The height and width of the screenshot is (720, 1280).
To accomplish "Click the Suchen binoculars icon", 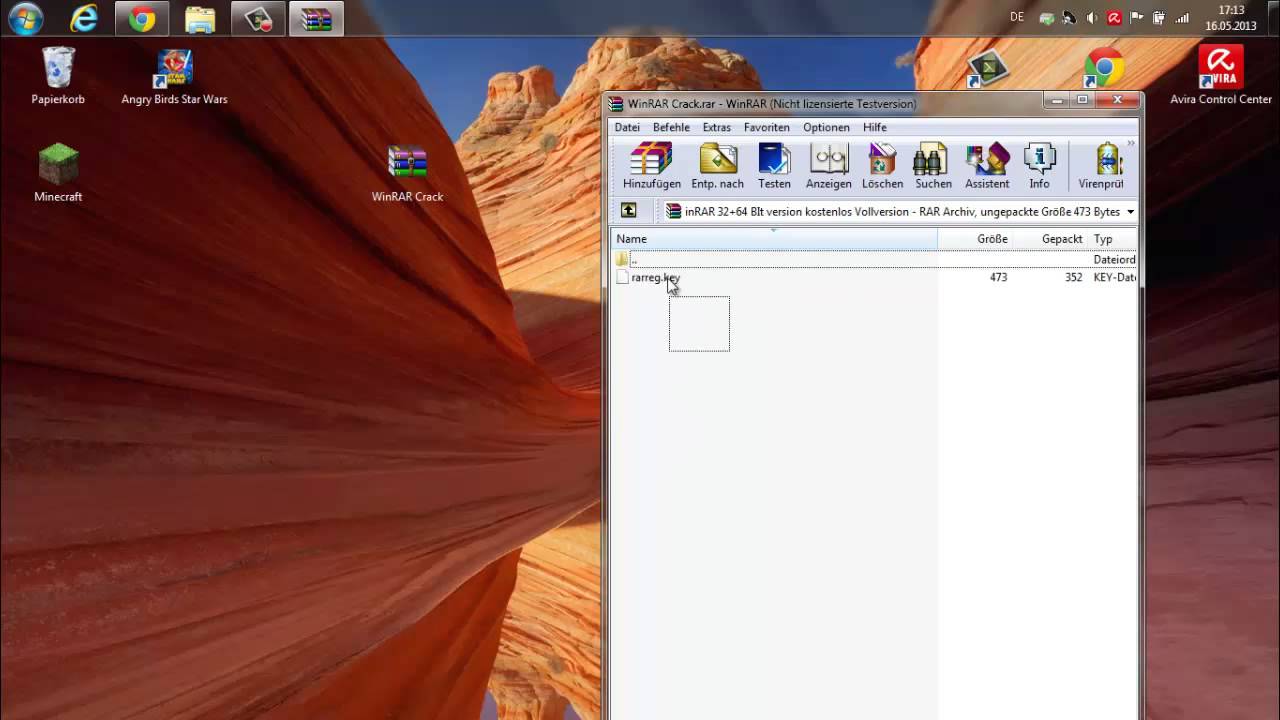I will click(x=933, y=166).
